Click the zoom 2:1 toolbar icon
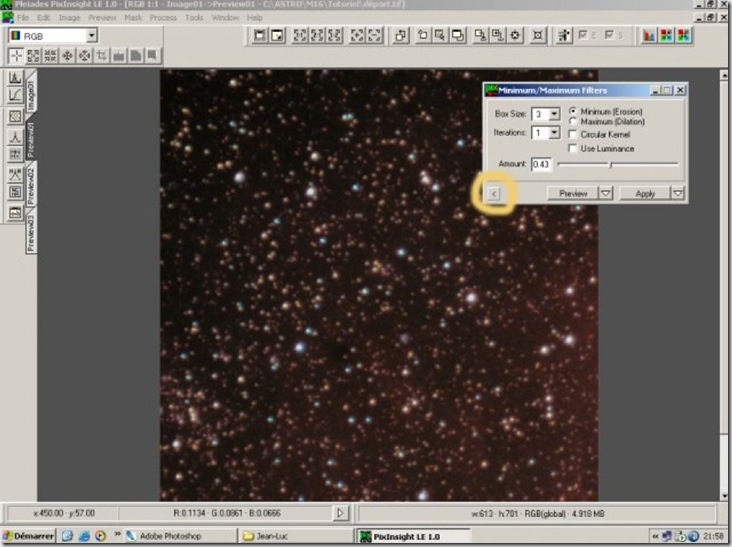Image resolution: width=732 pixels, height=547 pixels. point(317,35)
